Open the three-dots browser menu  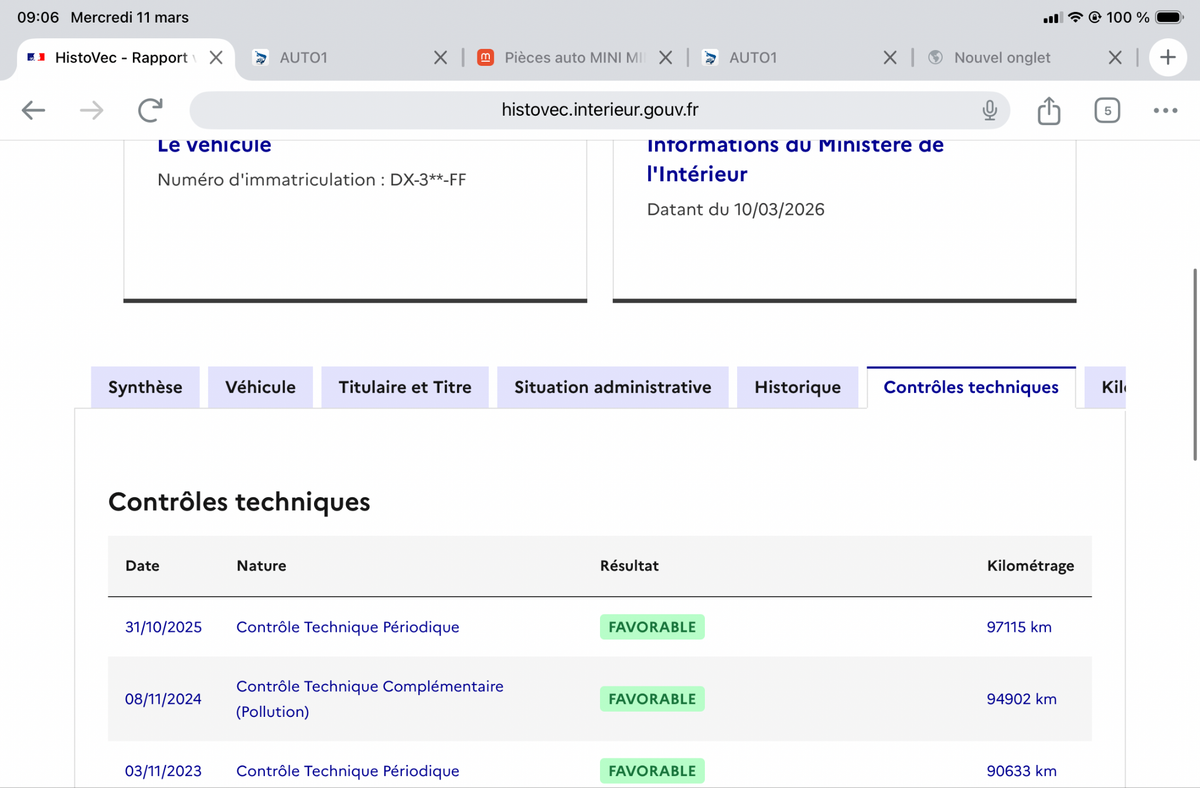point(1165,110)
